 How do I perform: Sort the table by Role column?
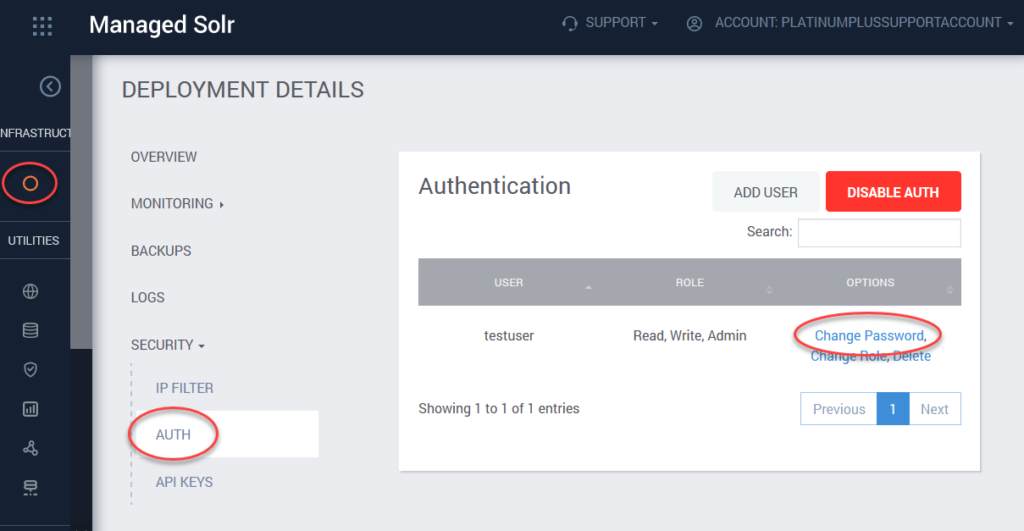pos(690,282)
